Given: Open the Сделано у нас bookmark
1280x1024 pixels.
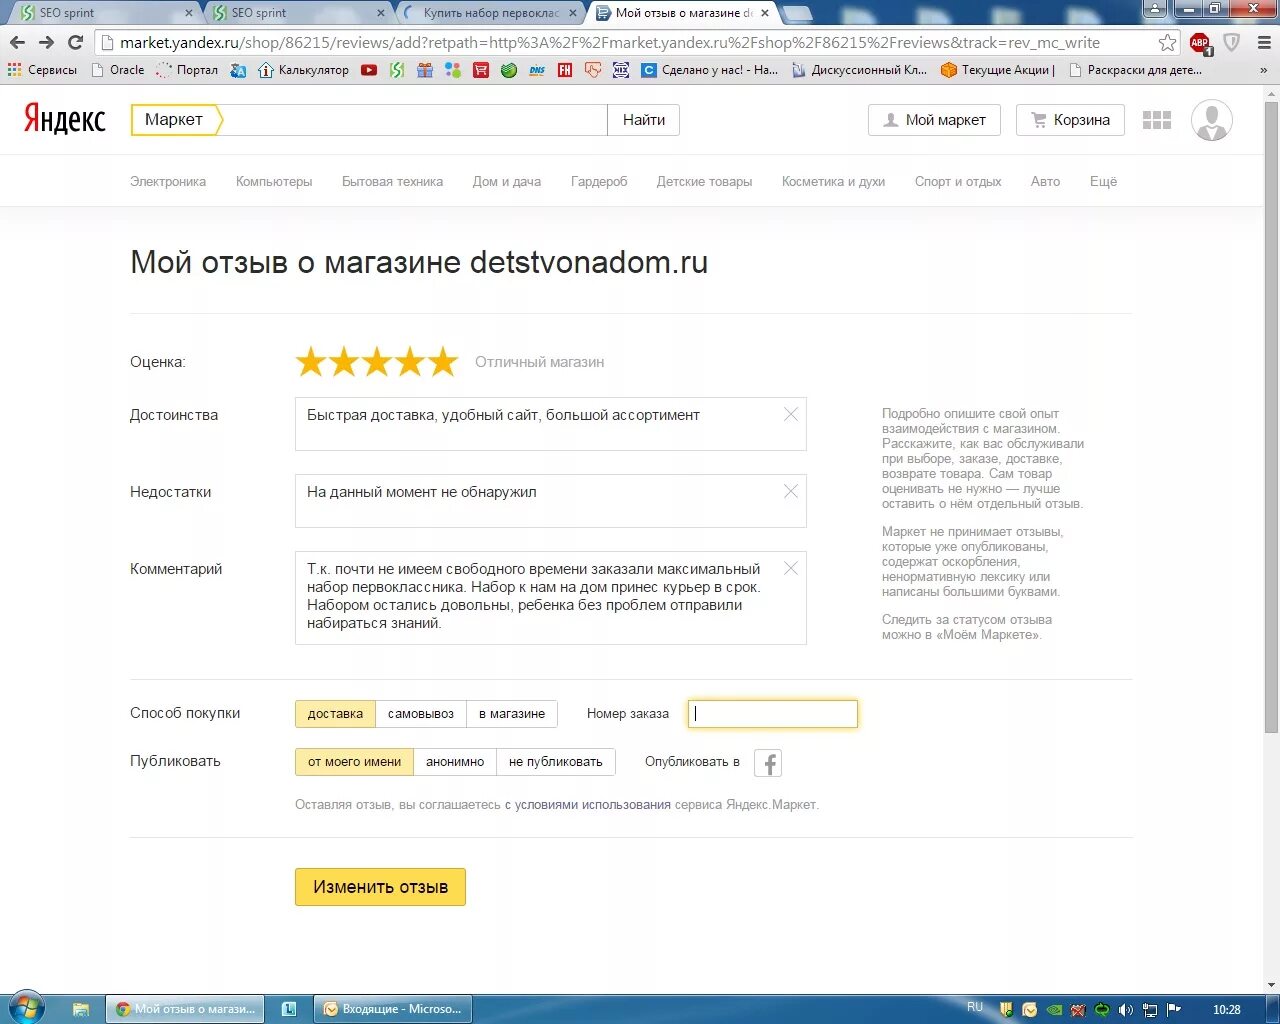Looking at the screenshot, I should [x=709, y=70].
